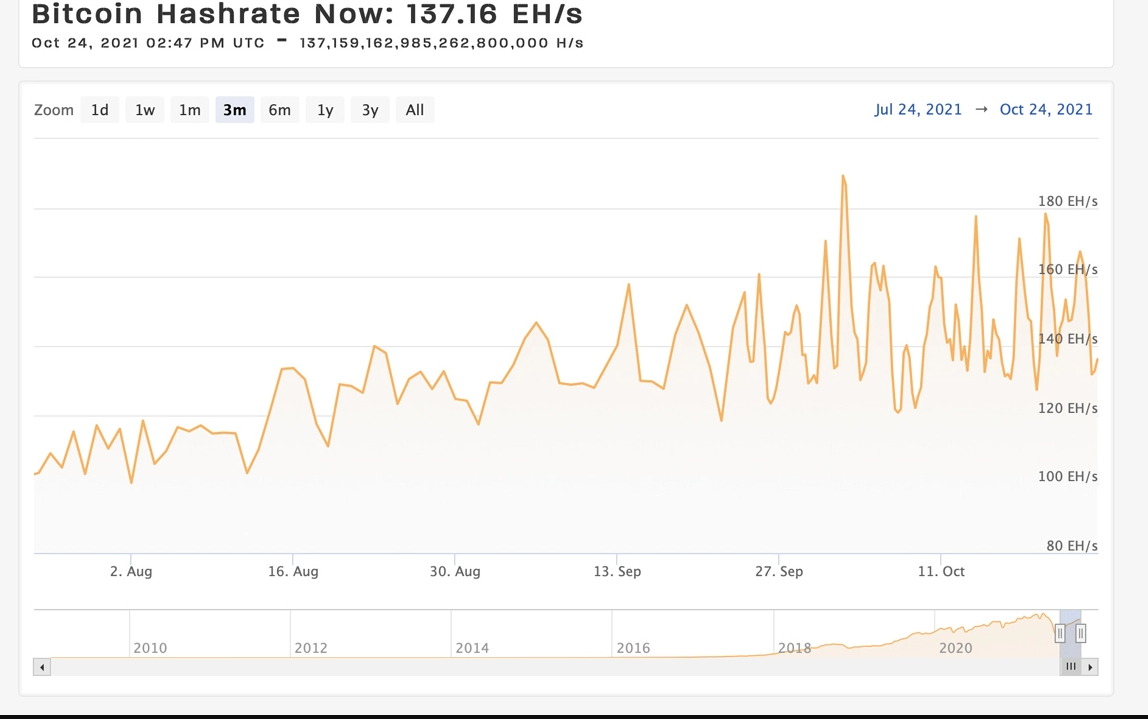Select the 1d zoom range
The width and height of the screenshot is (1148, 719).
[100, 110]
